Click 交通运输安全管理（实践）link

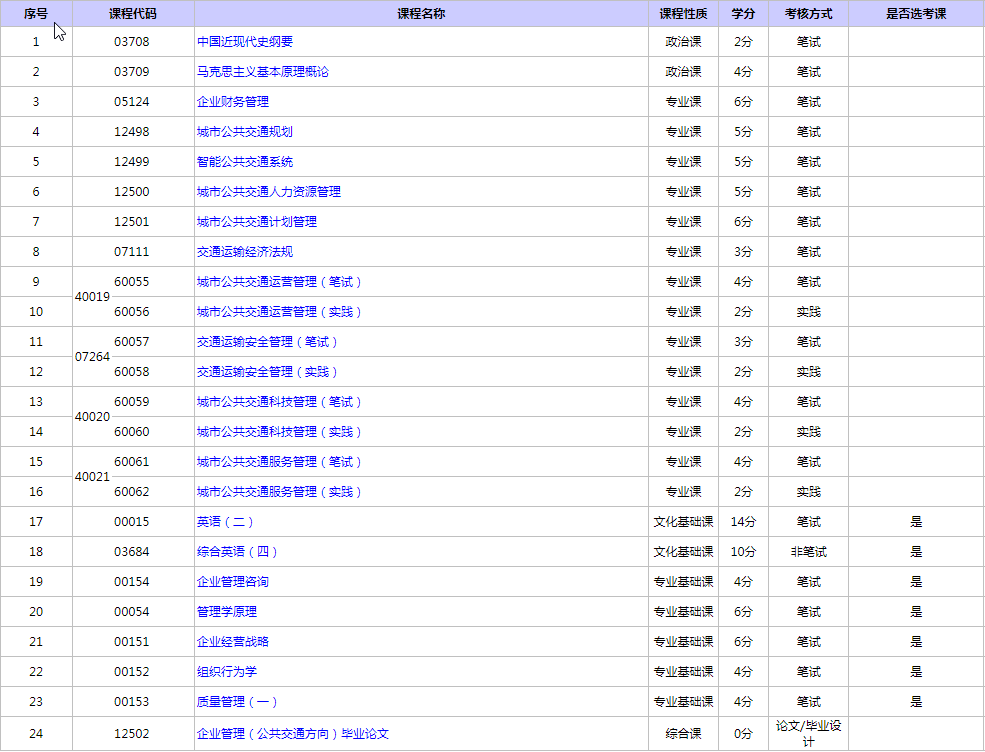(268, 372)
